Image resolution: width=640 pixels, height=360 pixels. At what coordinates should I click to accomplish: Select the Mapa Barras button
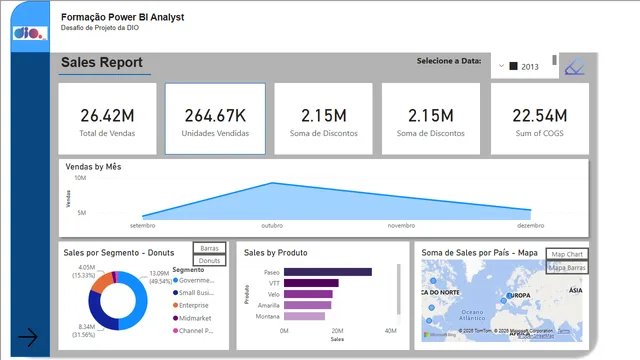(567, 268)
